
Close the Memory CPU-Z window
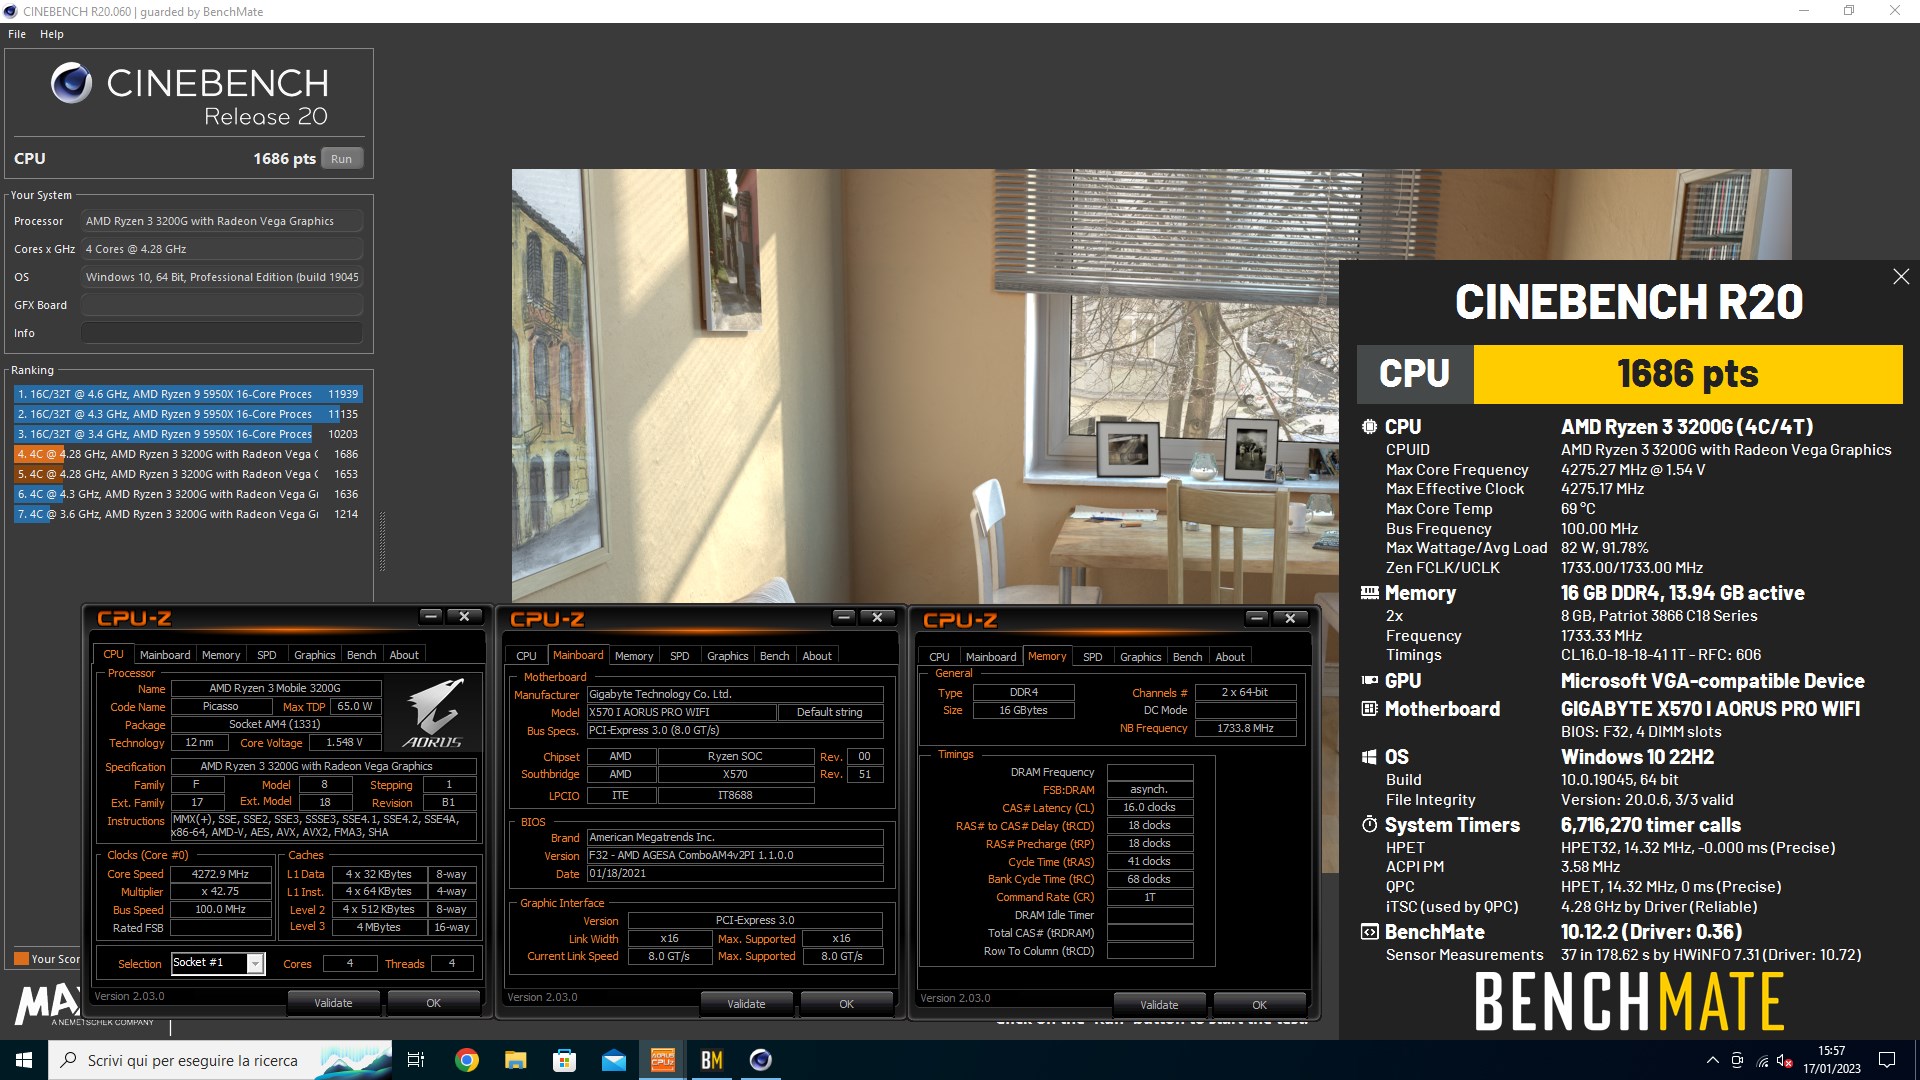1290,618
